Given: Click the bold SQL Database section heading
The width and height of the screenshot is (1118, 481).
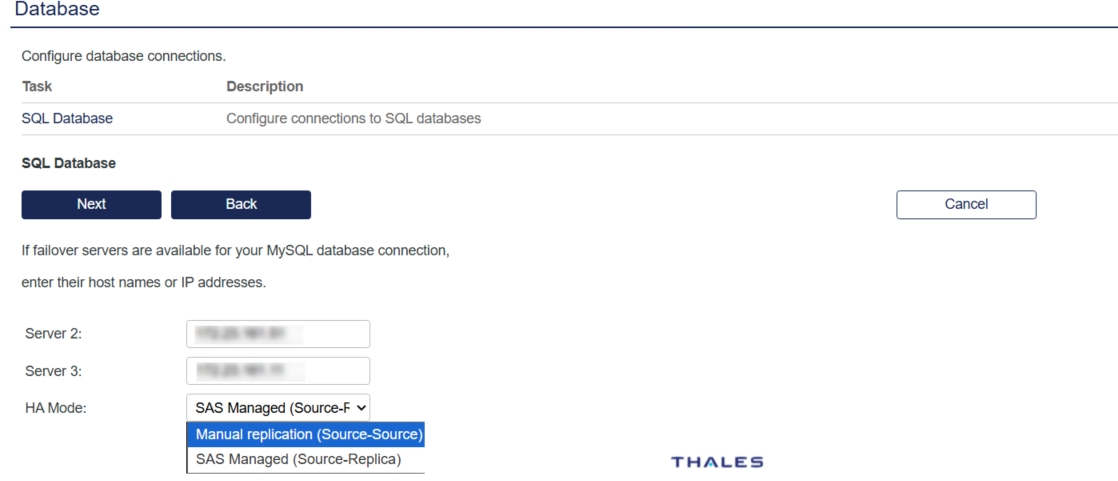Looking at the screenshot, I should [x=69, y=163].
